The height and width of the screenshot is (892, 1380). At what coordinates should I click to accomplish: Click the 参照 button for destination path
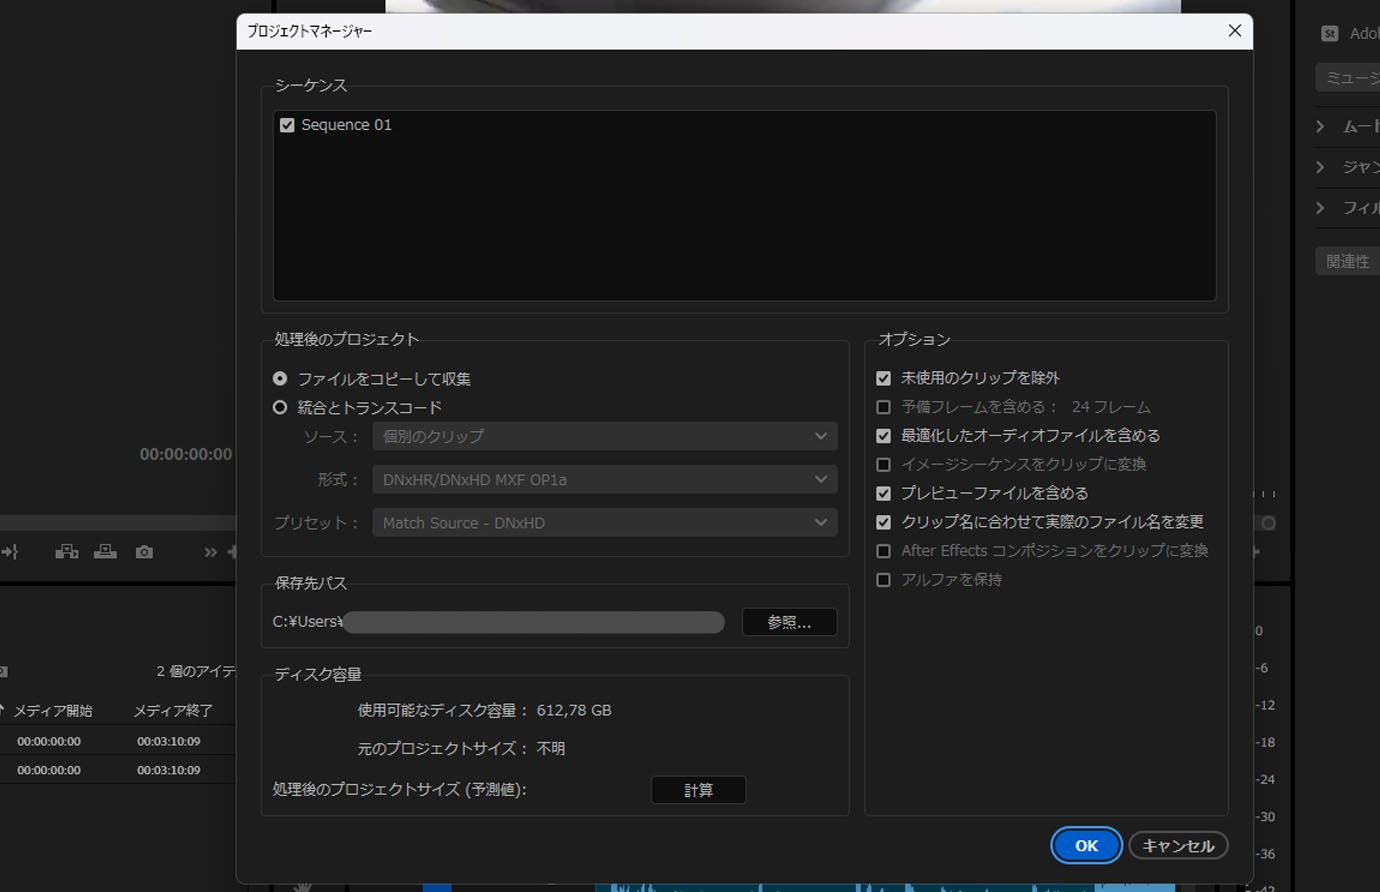pos(789,622)
